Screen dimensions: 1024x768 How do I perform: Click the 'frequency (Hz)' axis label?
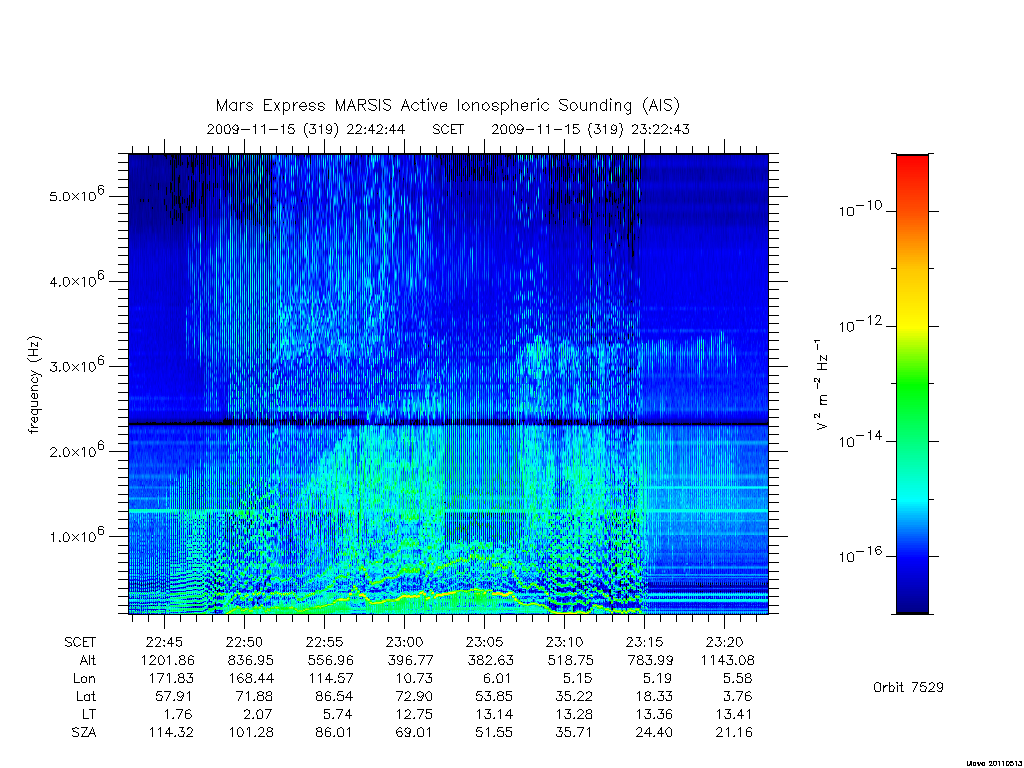coord(35,385)
